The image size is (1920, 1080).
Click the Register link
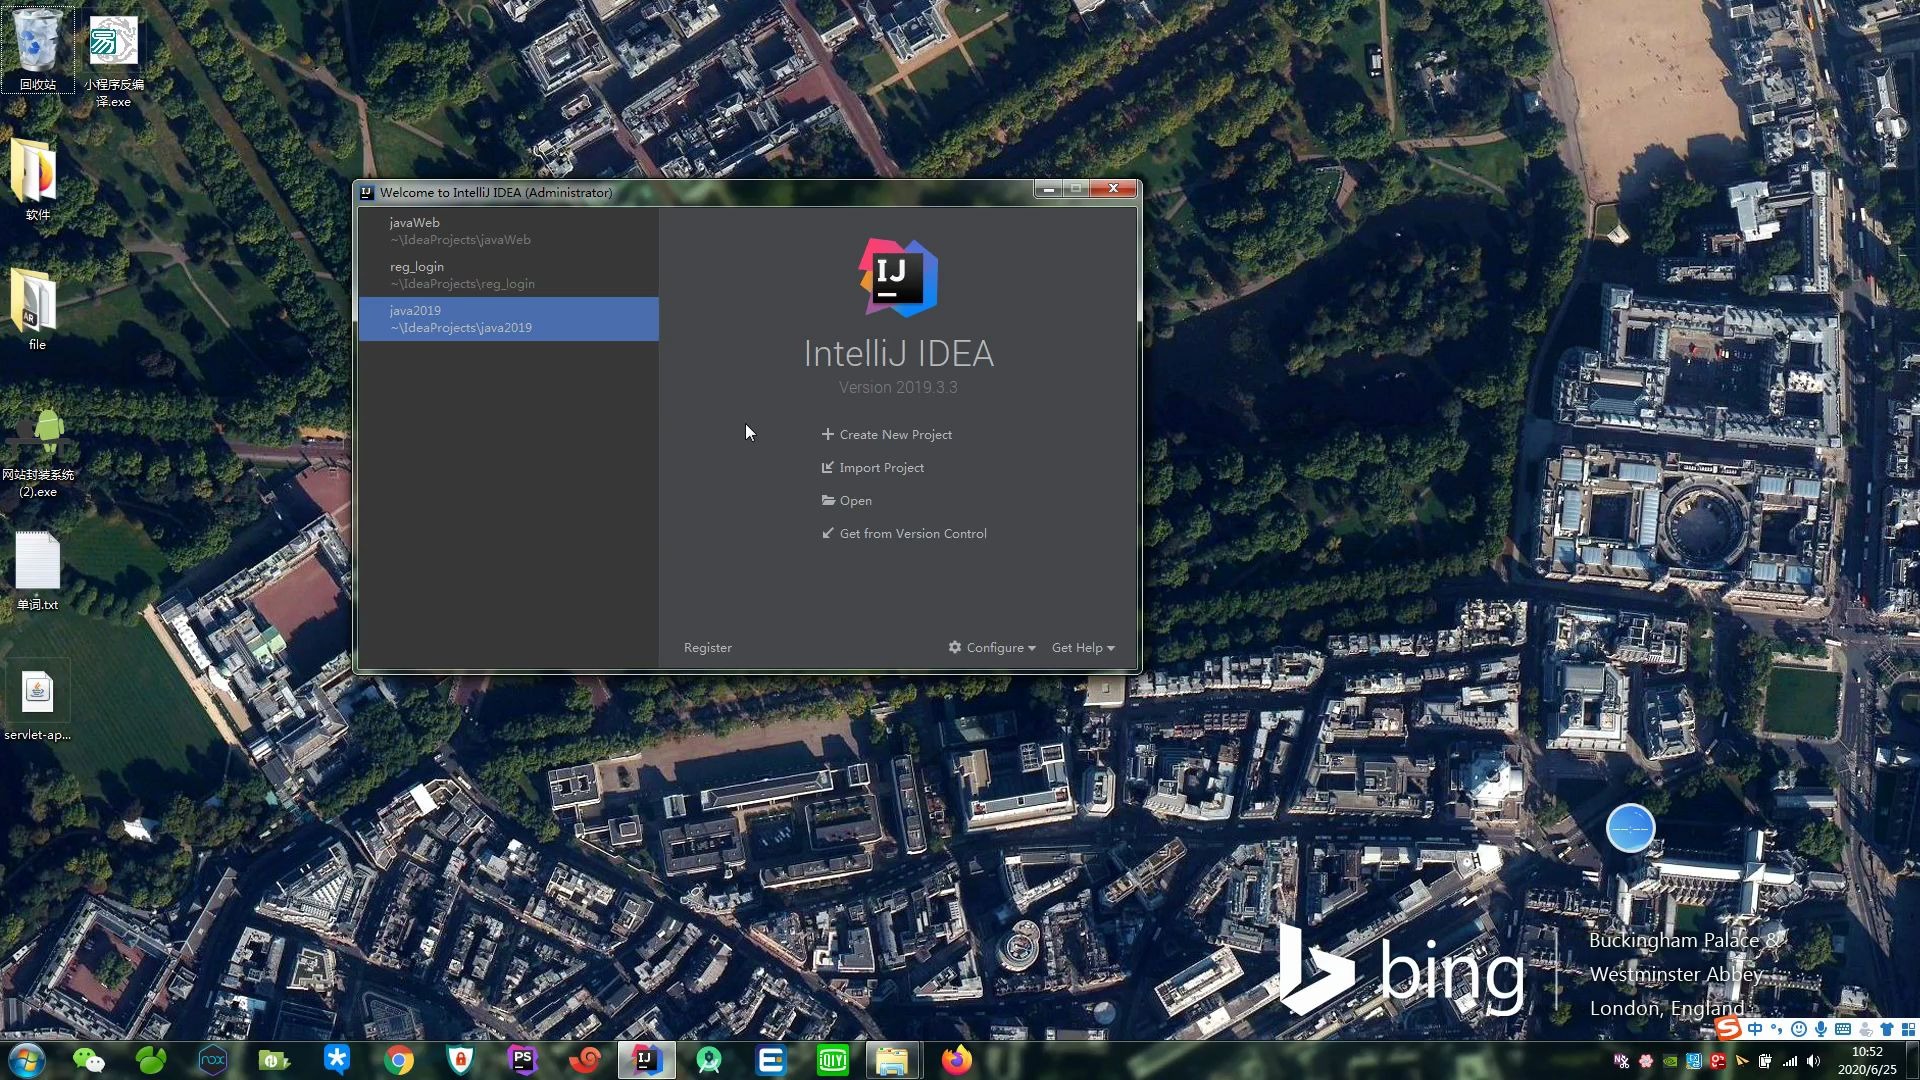point(707,648)
